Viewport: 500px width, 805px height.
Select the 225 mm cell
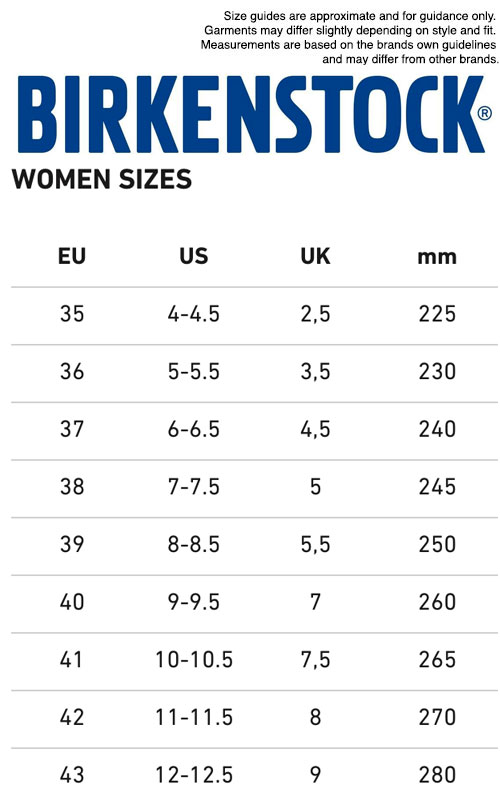coord(437,314)
